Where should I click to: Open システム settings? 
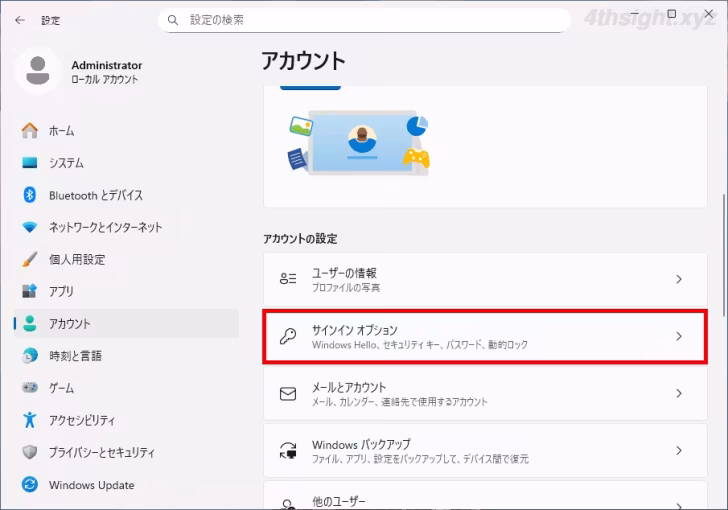[x=126, y=163]
